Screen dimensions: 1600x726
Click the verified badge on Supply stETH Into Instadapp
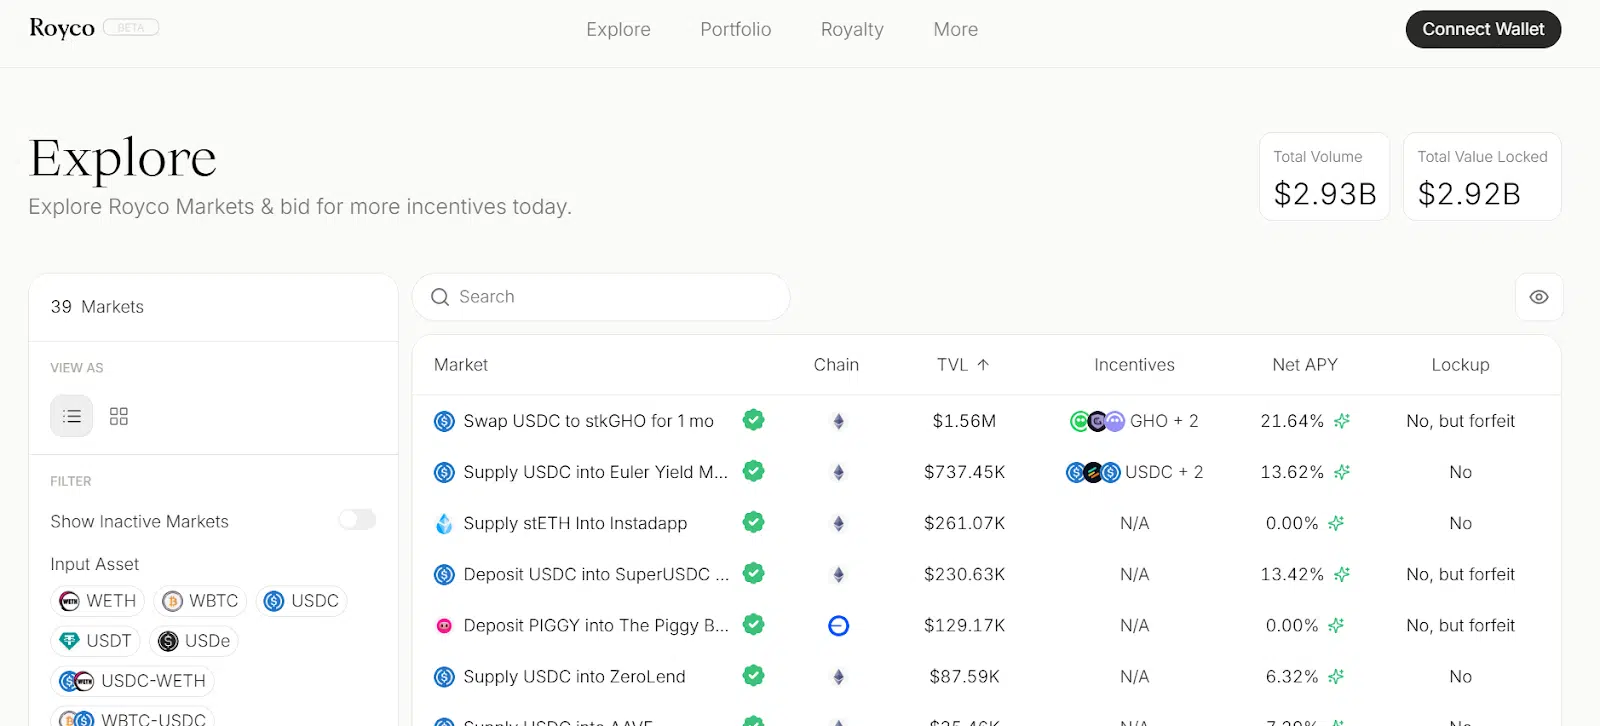[754, 522]
